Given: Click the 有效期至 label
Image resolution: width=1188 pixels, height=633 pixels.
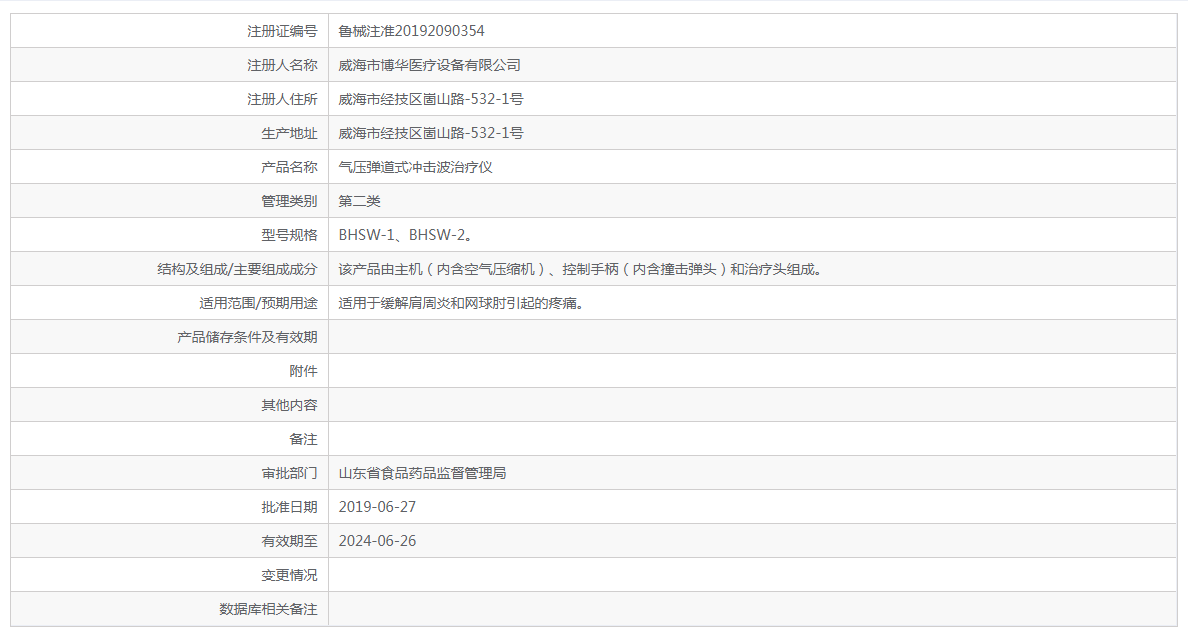Looking at the screenshot, I should pos(289,541).
